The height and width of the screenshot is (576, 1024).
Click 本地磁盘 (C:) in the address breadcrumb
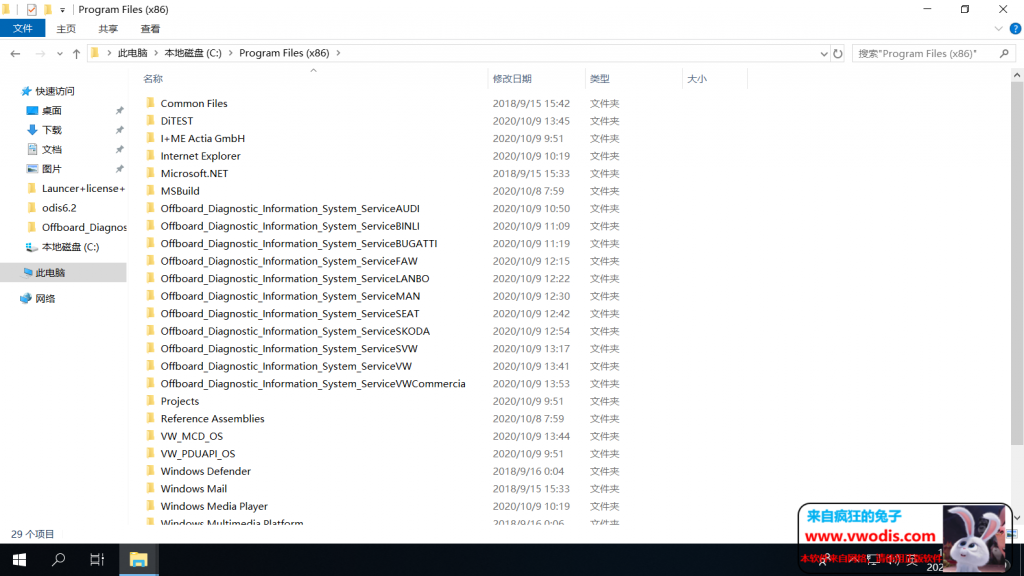point(192,53)
